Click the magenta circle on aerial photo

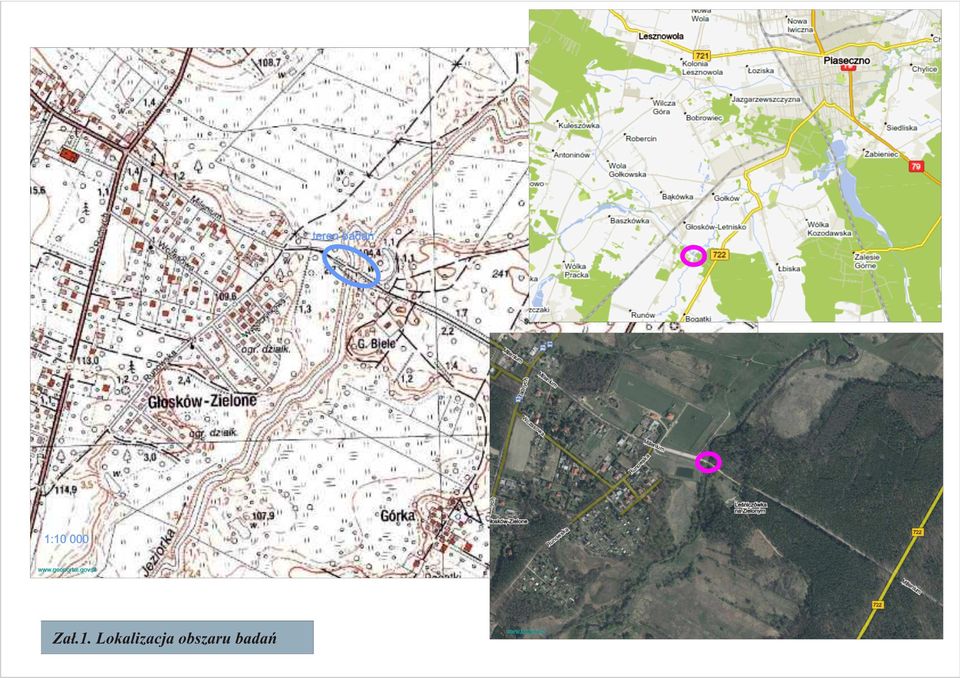coord(708,462)
